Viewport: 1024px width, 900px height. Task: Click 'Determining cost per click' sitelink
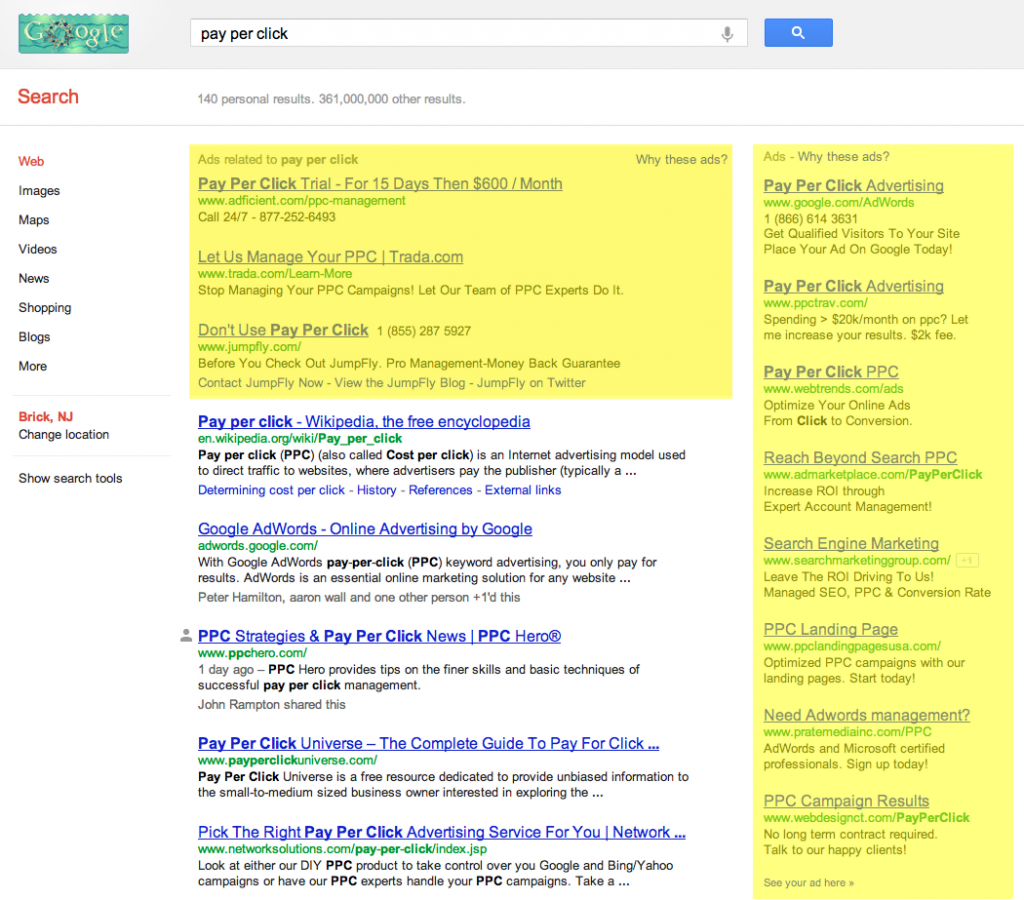271,490
